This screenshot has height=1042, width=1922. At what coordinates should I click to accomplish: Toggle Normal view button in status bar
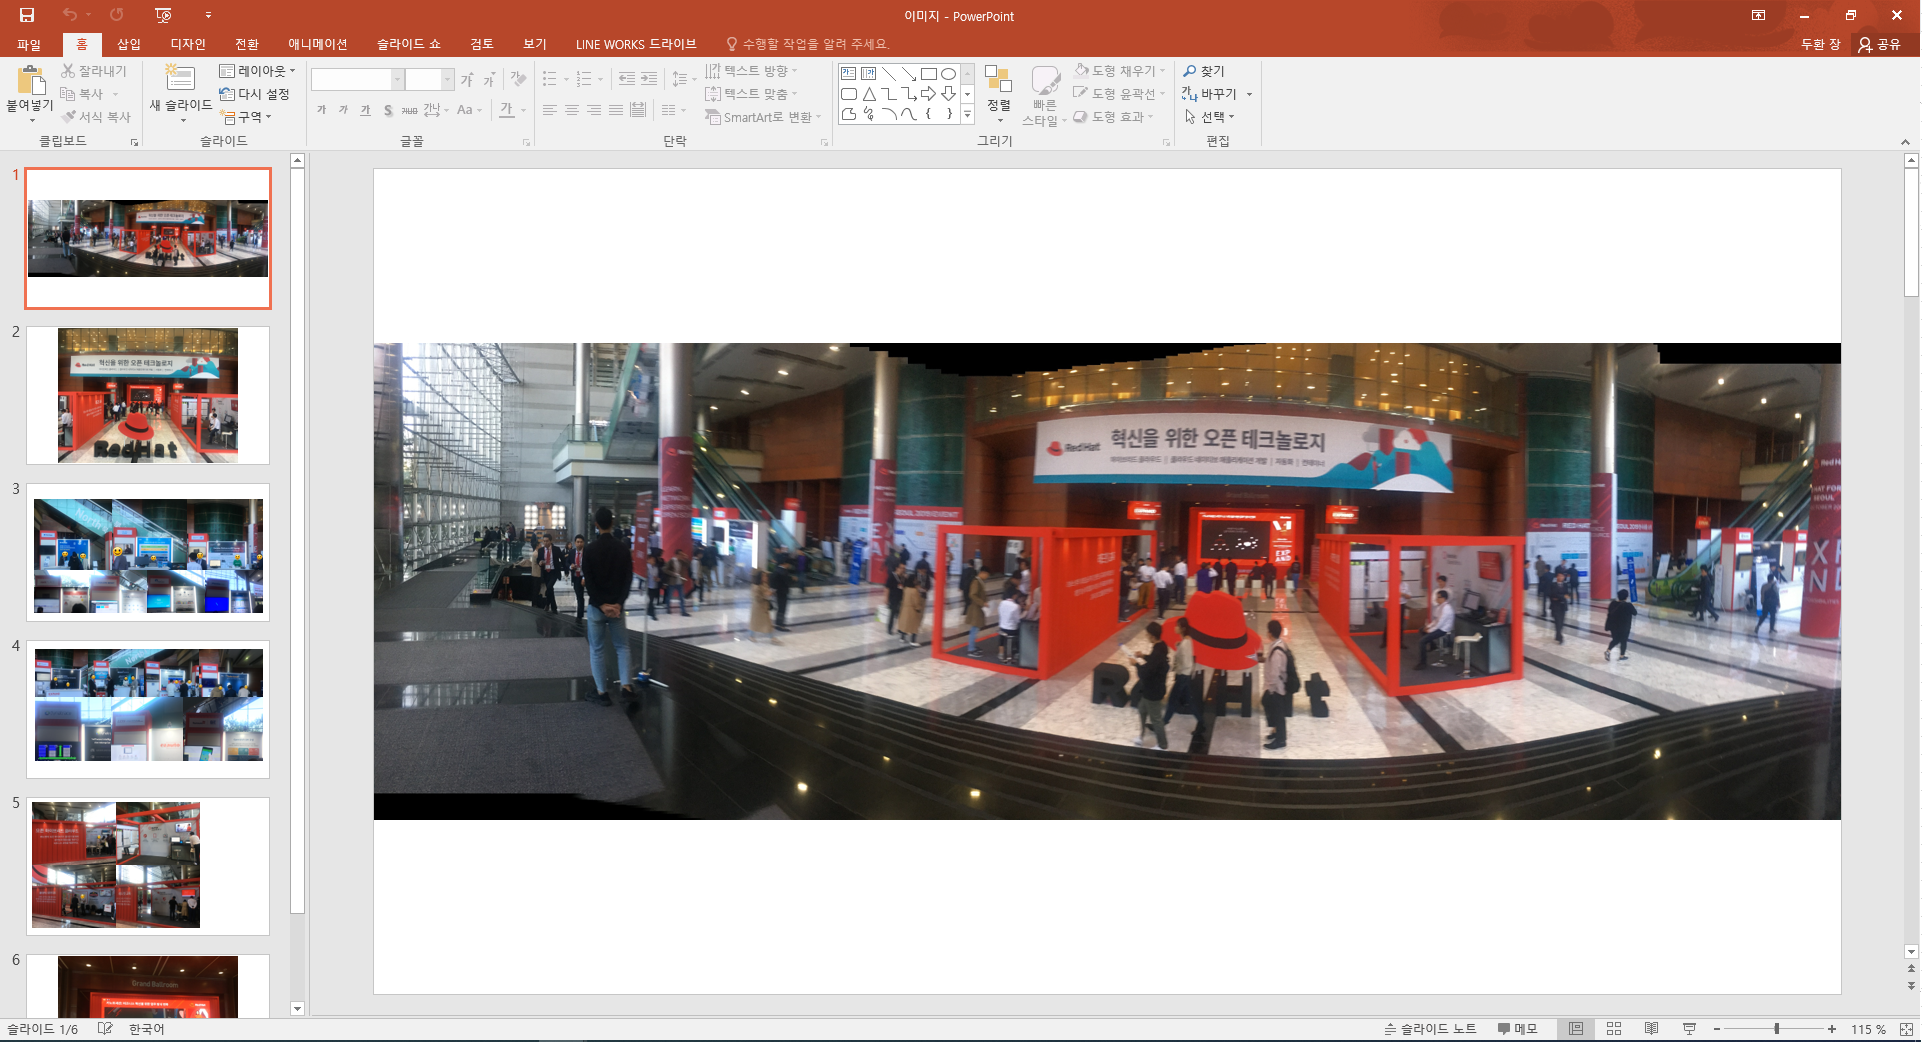tap(1576, 1029)
